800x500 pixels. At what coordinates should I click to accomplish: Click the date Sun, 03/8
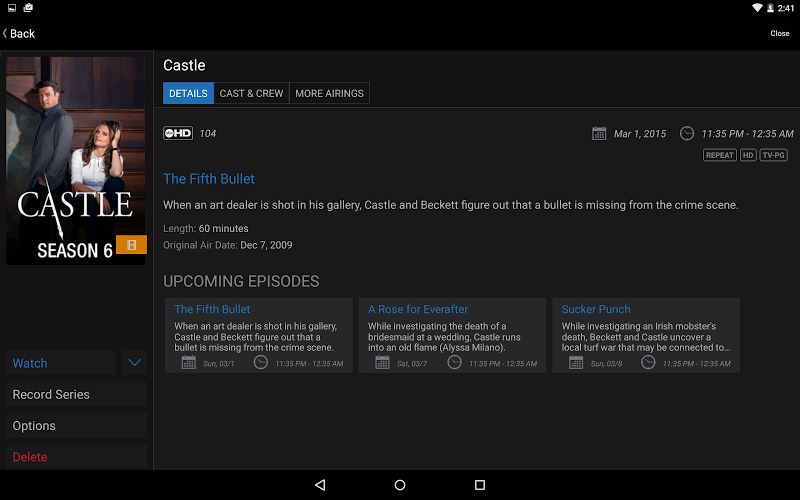[606, 364]
